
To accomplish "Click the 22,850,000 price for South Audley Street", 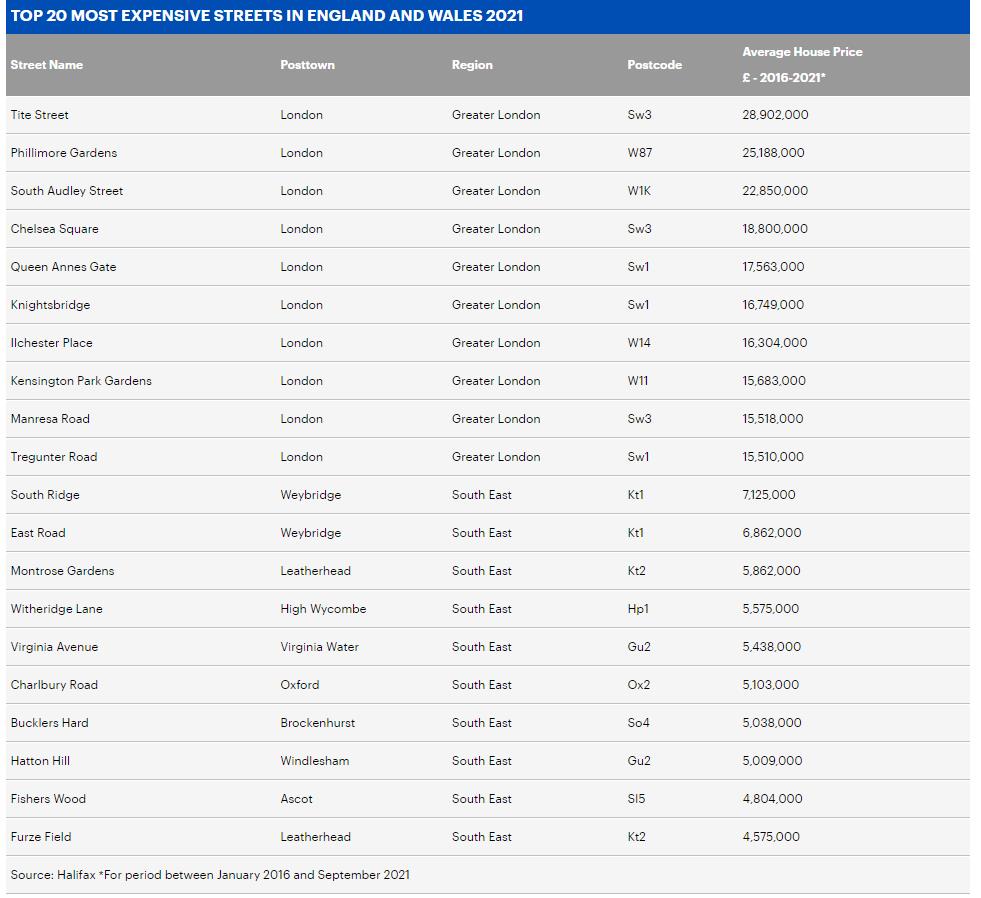I will [774, 191].
